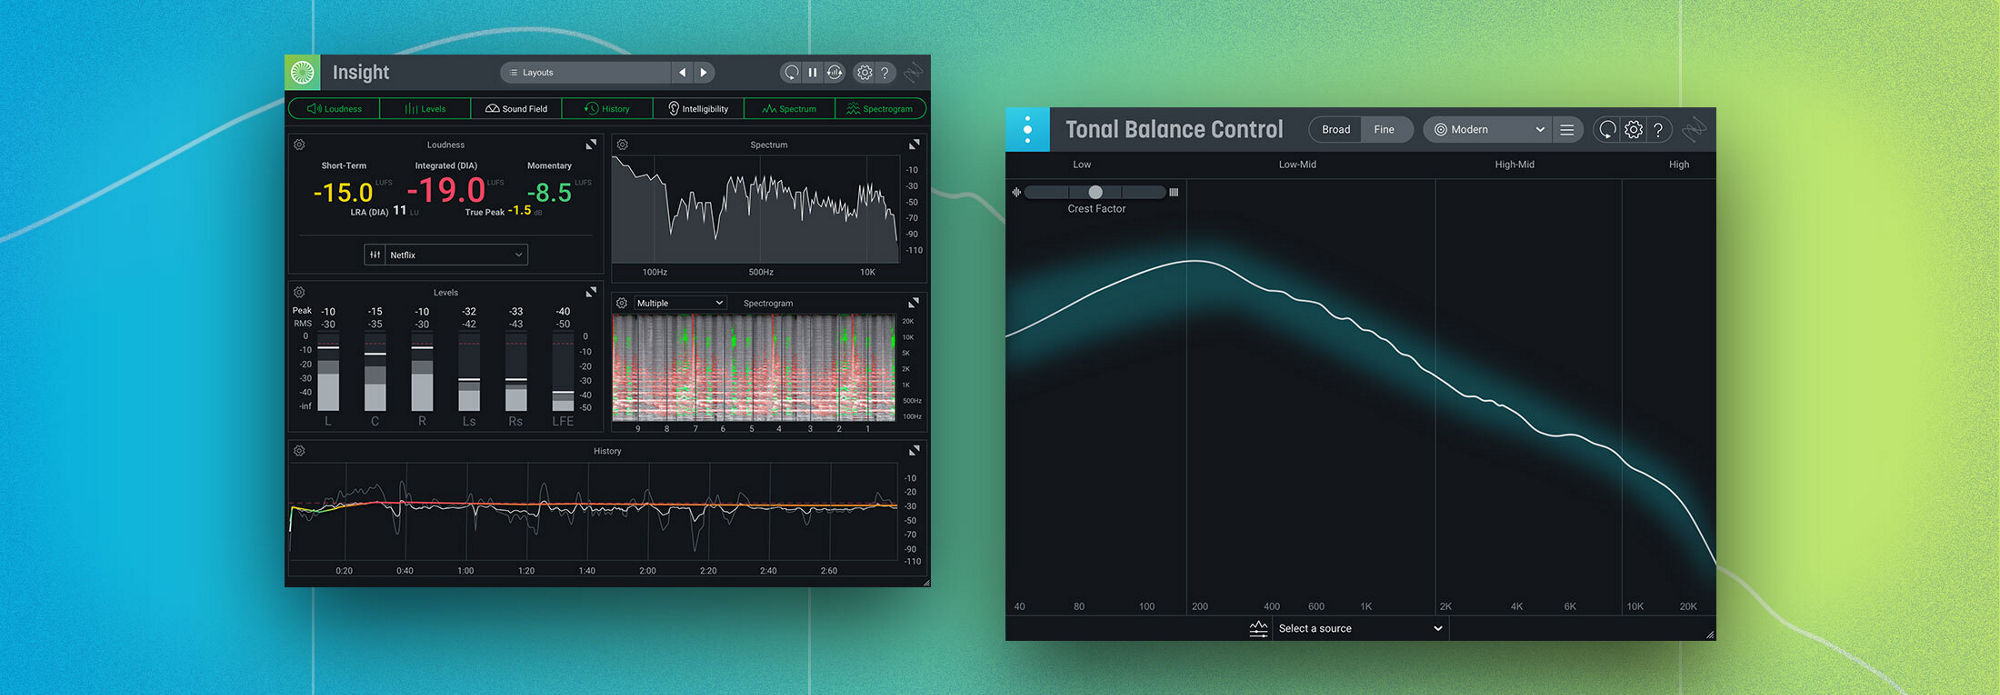Click the High band label

1679,165
